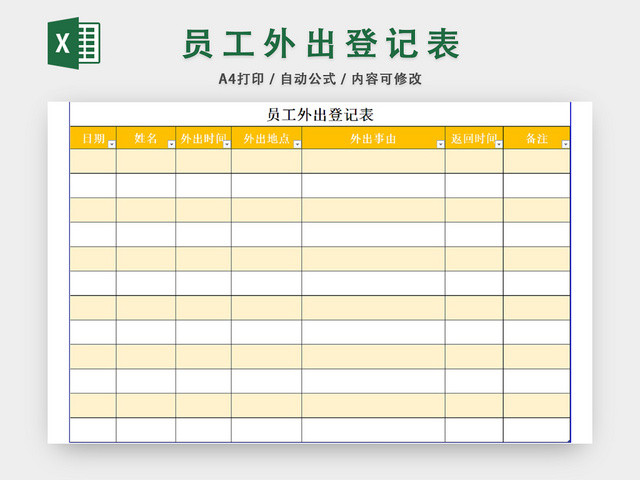640x480 pixels.
Task: Click the green Excel logo icon
Action: tap(74, 43)
